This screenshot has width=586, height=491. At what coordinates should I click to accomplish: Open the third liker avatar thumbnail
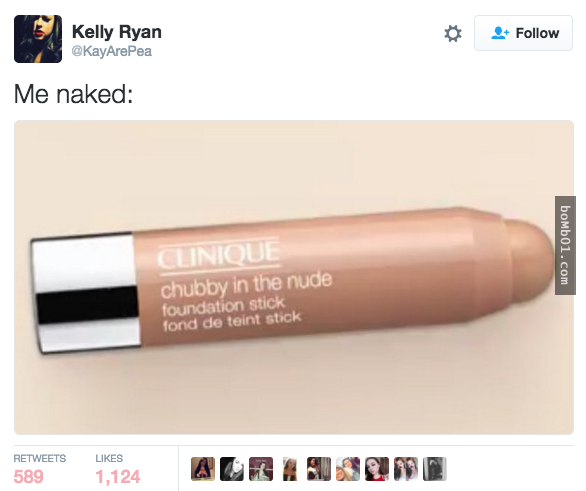click(261, 469)
